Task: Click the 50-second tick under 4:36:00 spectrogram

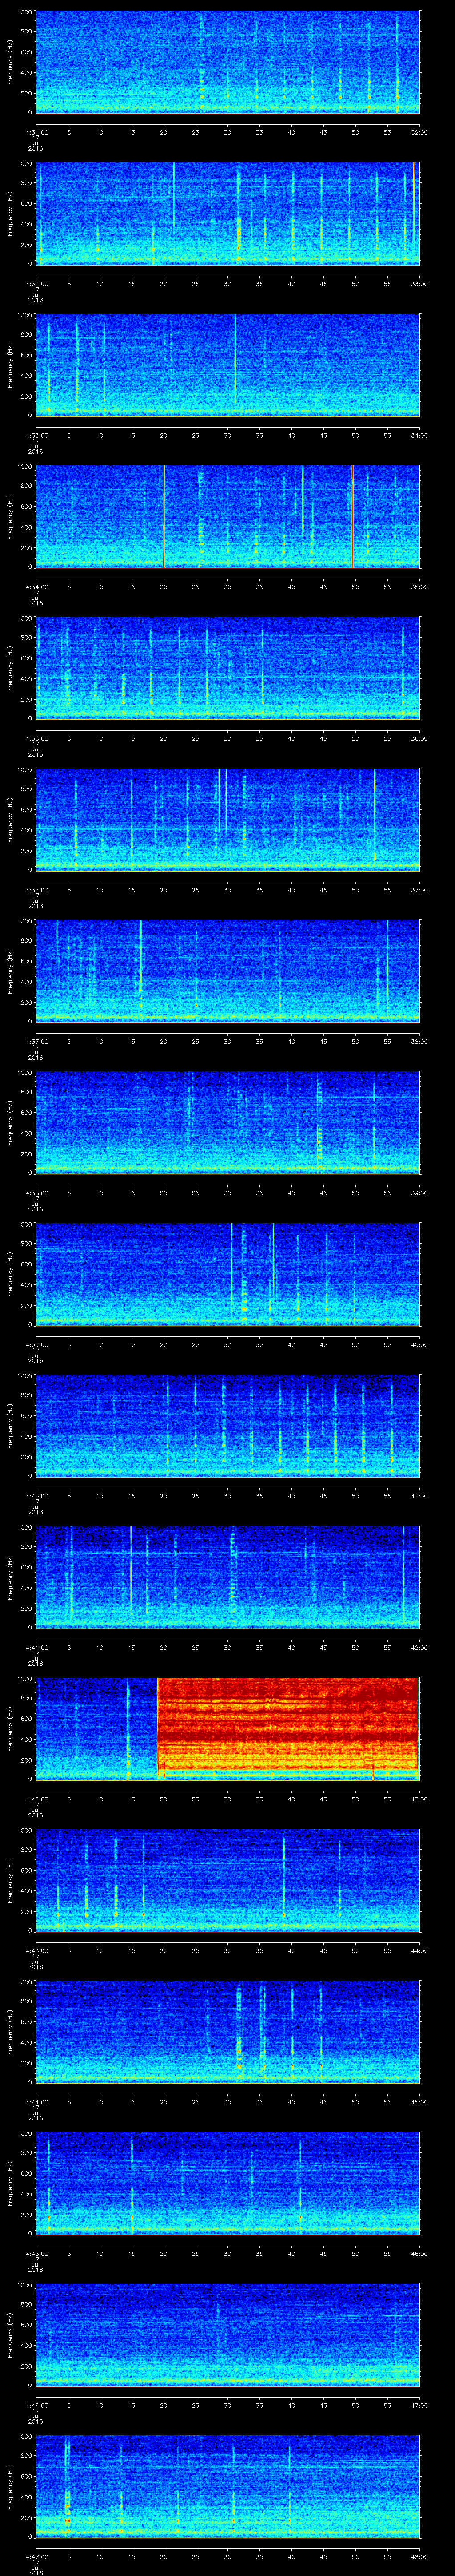Action: [355, 890]
